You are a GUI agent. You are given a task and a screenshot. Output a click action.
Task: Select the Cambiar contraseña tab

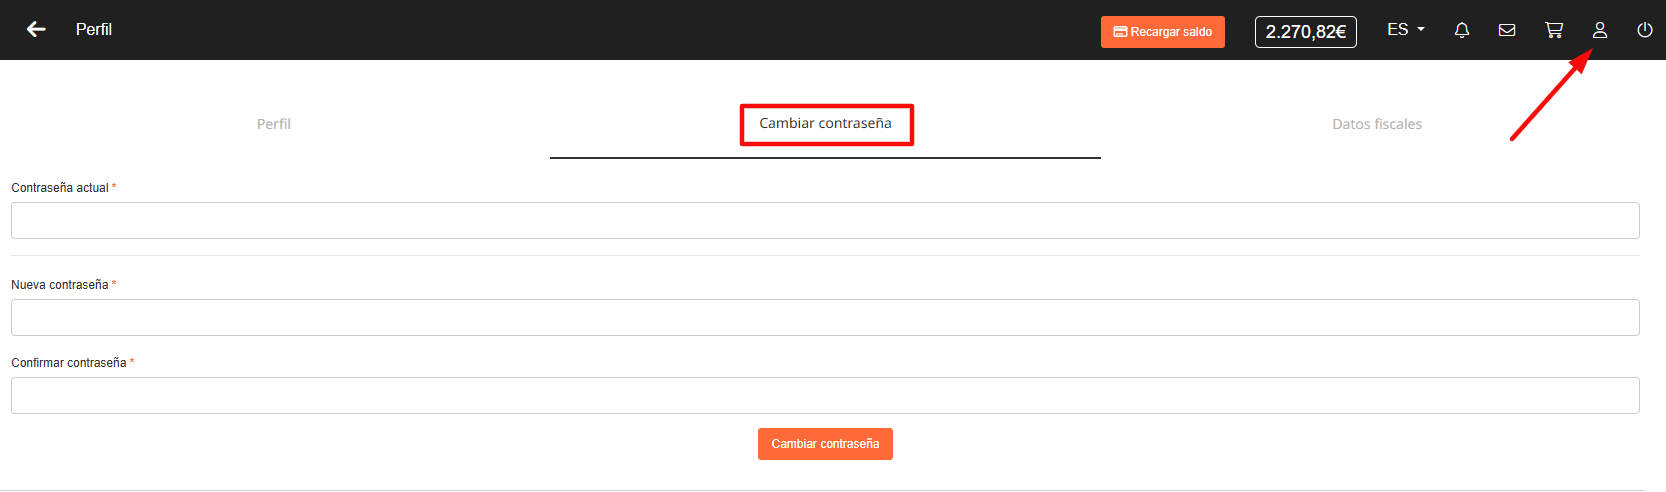pyautogui.click(x=825, y=124)
